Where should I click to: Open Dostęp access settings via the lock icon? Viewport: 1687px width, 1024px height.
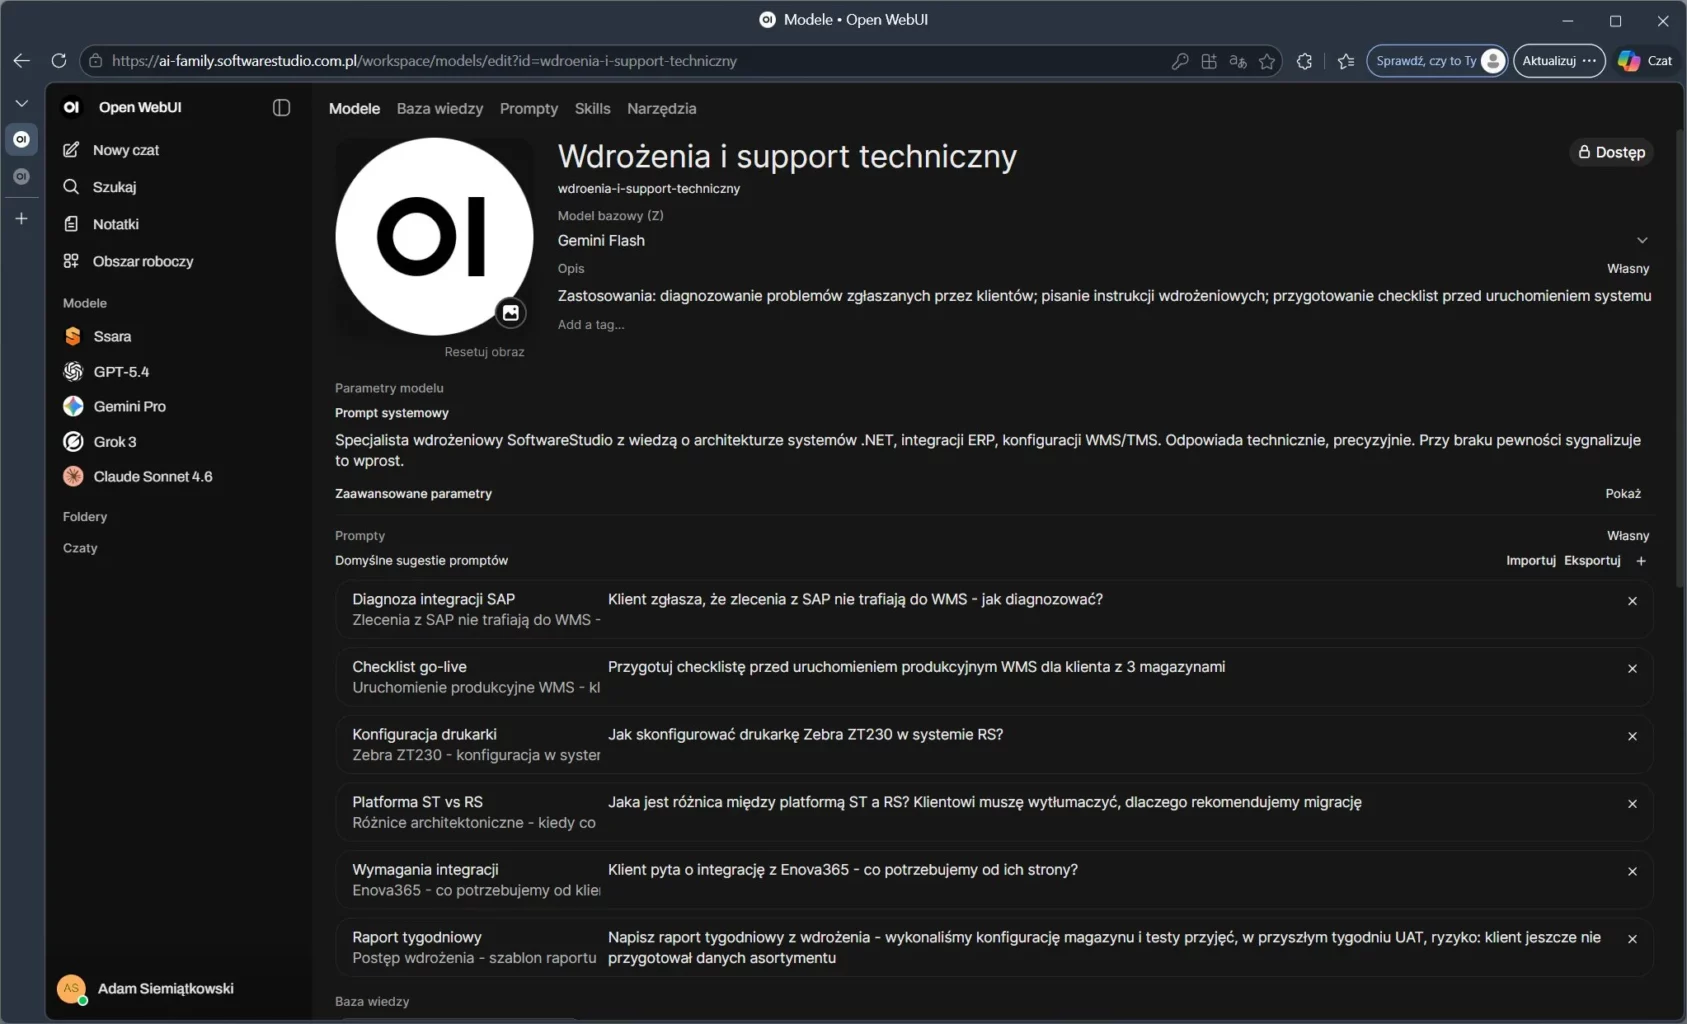1583,152
